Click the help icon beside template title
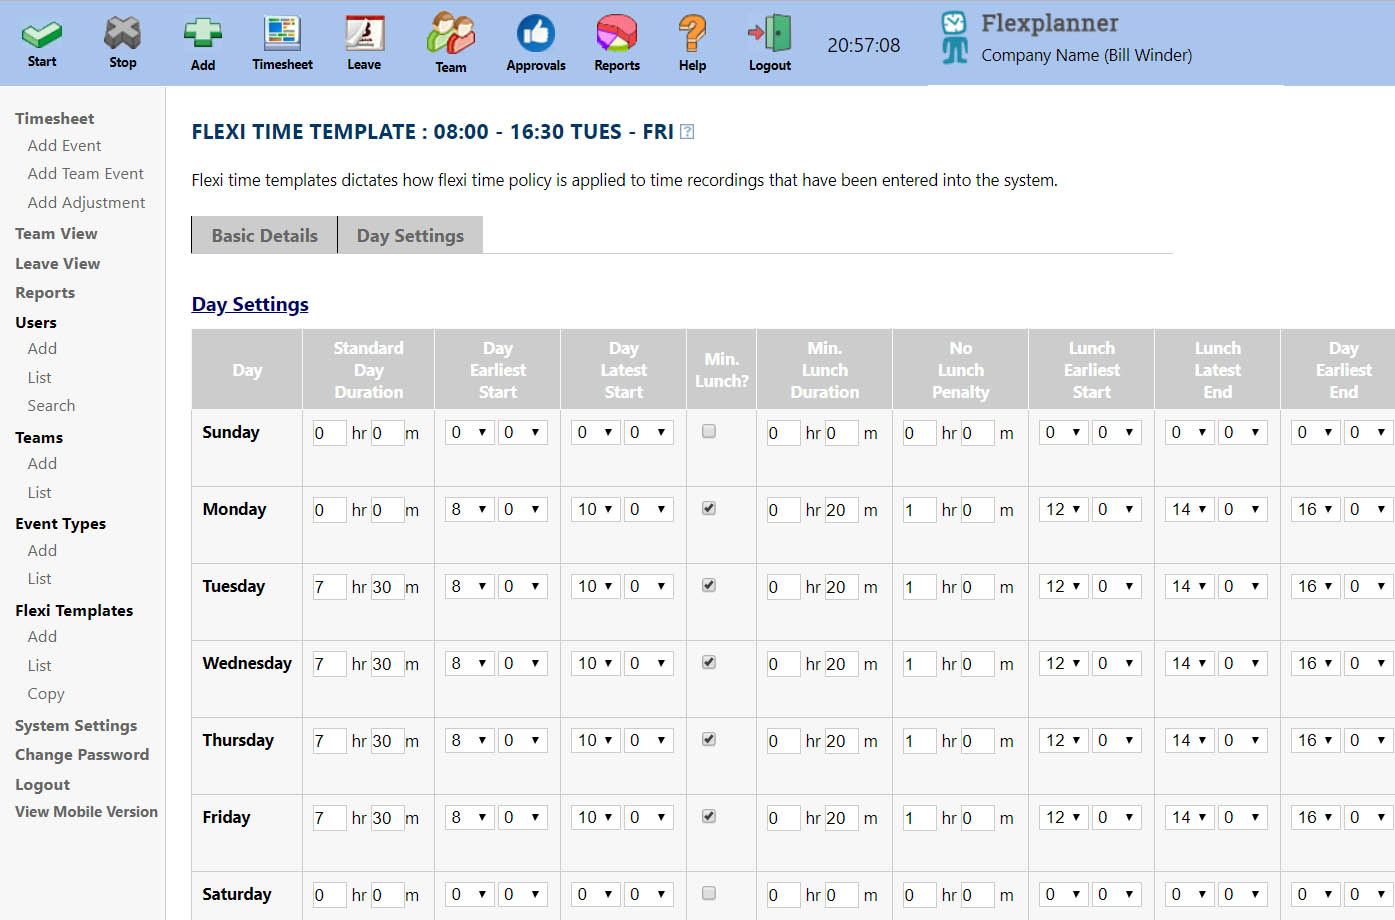The image size is (1395, 920). 687,132
